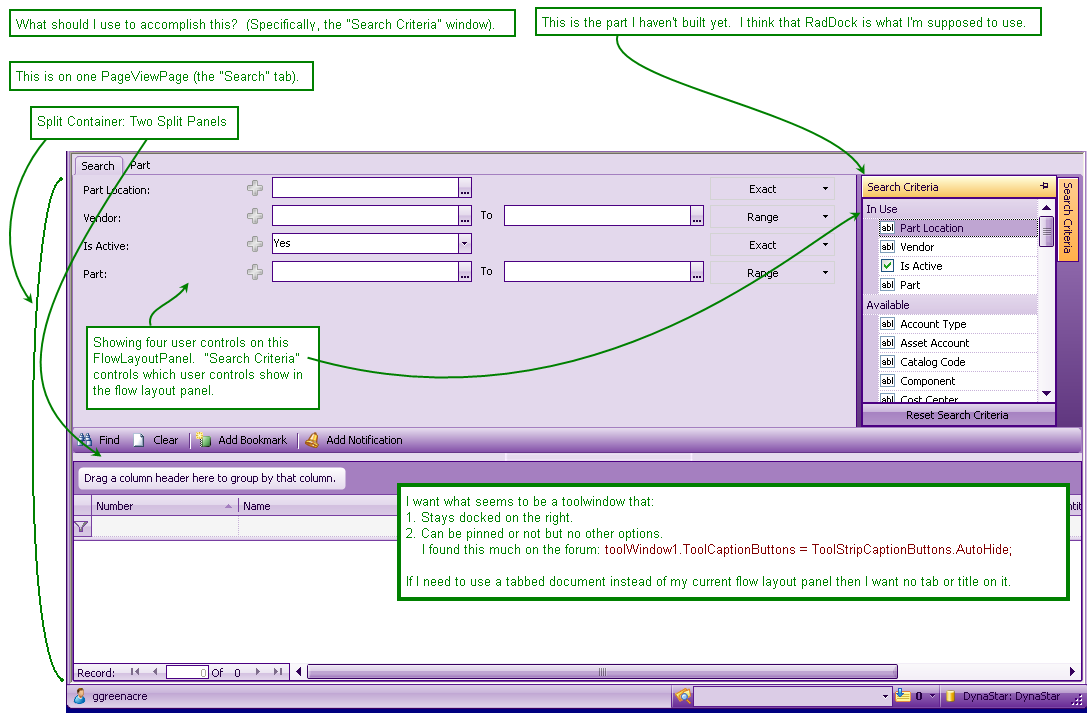This screenshot has width=1087, height=713.
Task: Click the Clear toolbar label
Action: pyautogui.click(x=165, y=440)
